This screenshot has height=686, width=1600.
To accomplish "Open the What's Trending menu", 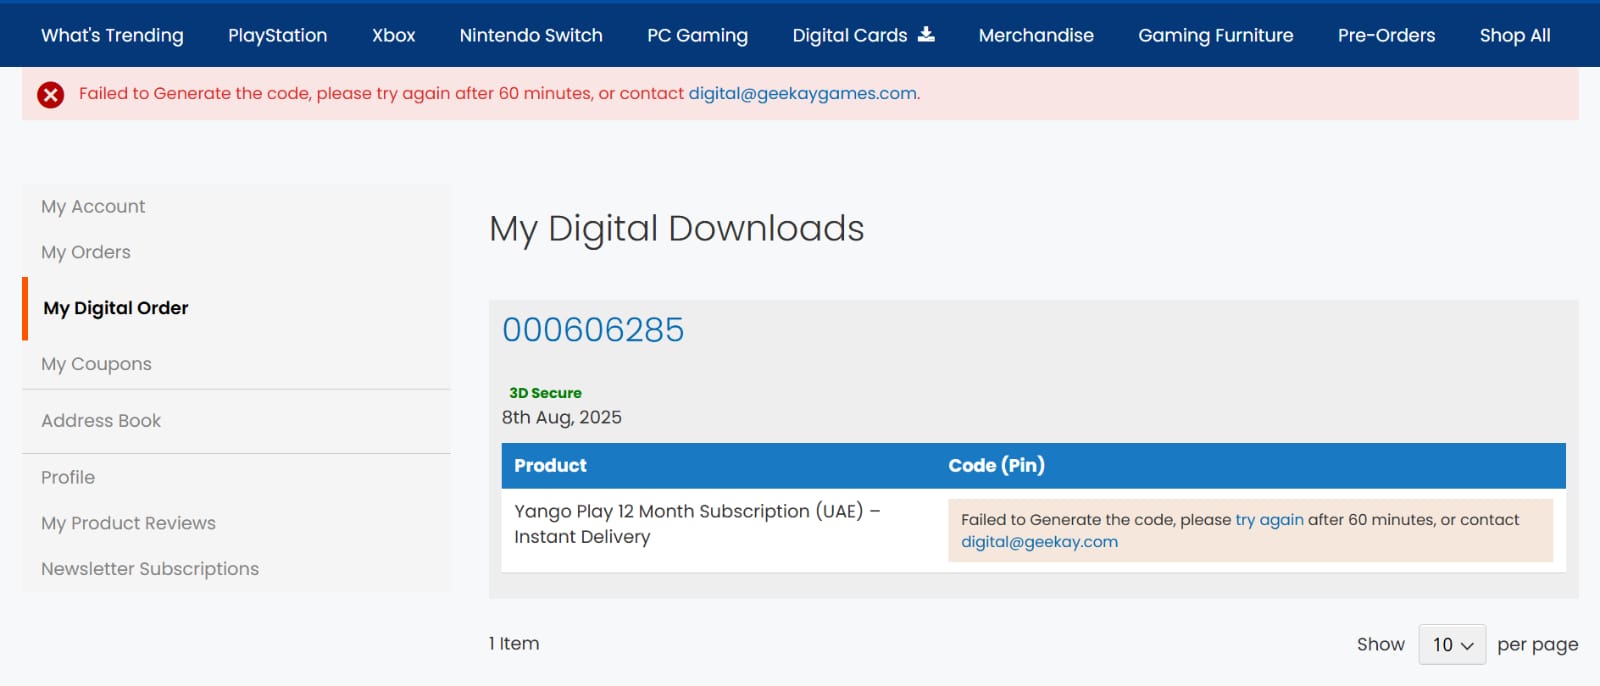I will click(x=112, y=35).
